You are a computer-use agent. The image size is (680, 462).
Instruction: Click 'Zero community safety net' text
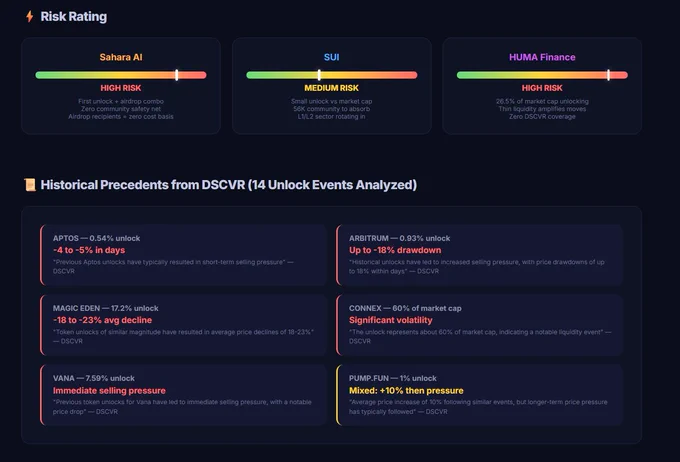coord(121,109)
